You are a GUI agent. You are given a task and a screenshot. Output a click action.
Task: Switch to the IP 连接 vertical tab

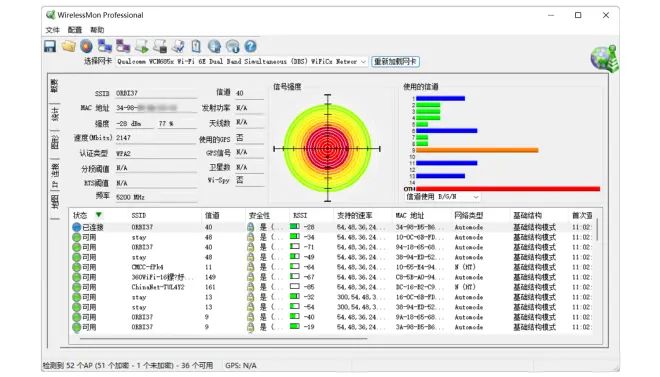point(55,175)
